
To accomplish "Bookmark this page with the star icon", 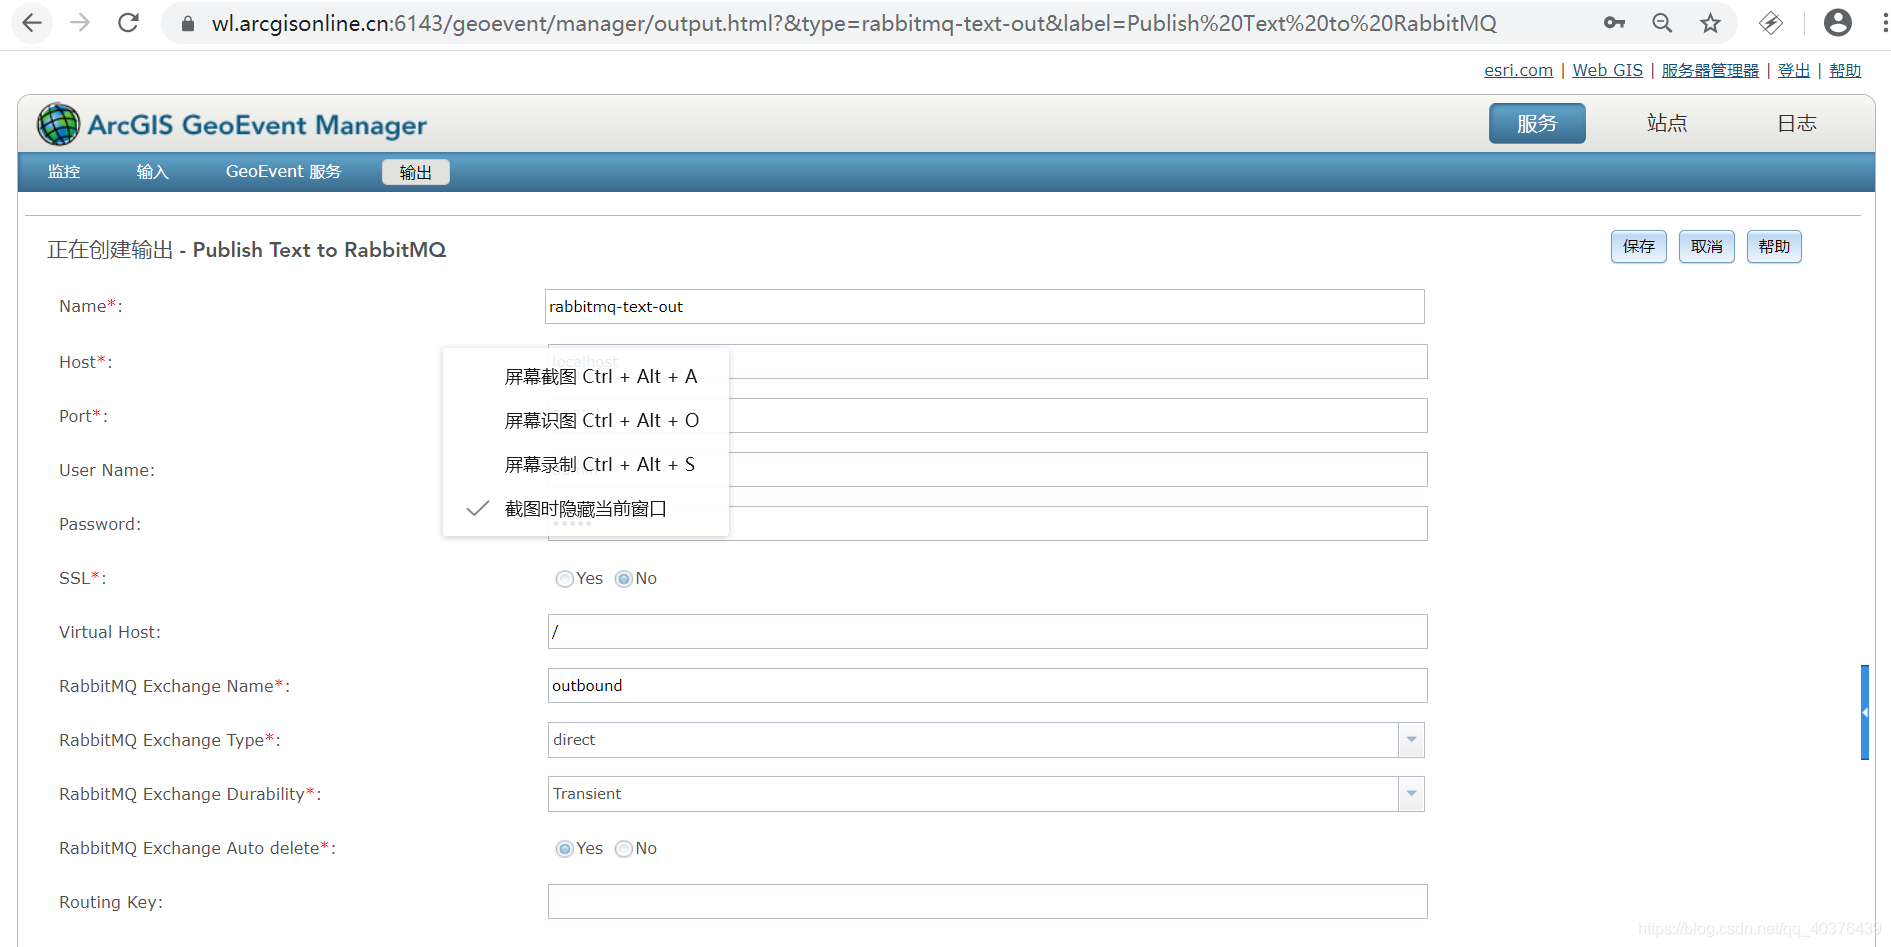I will tap(1711, 22).
